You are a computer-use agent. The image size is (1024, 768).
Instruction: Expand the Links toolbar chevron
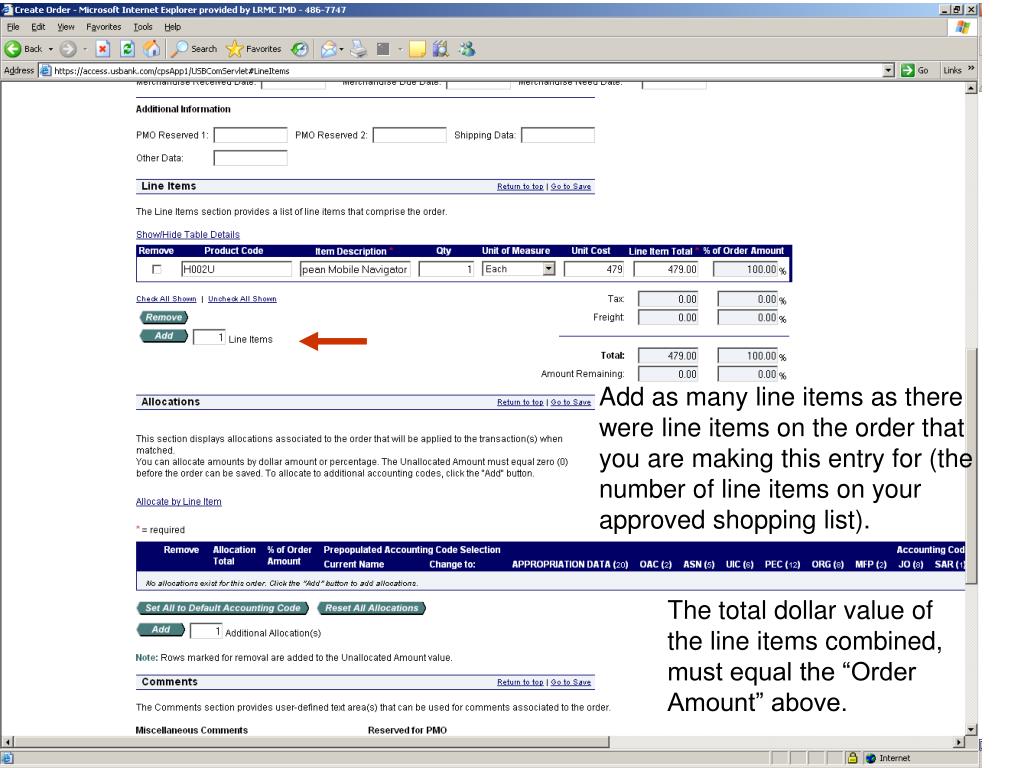click(971, 69)
